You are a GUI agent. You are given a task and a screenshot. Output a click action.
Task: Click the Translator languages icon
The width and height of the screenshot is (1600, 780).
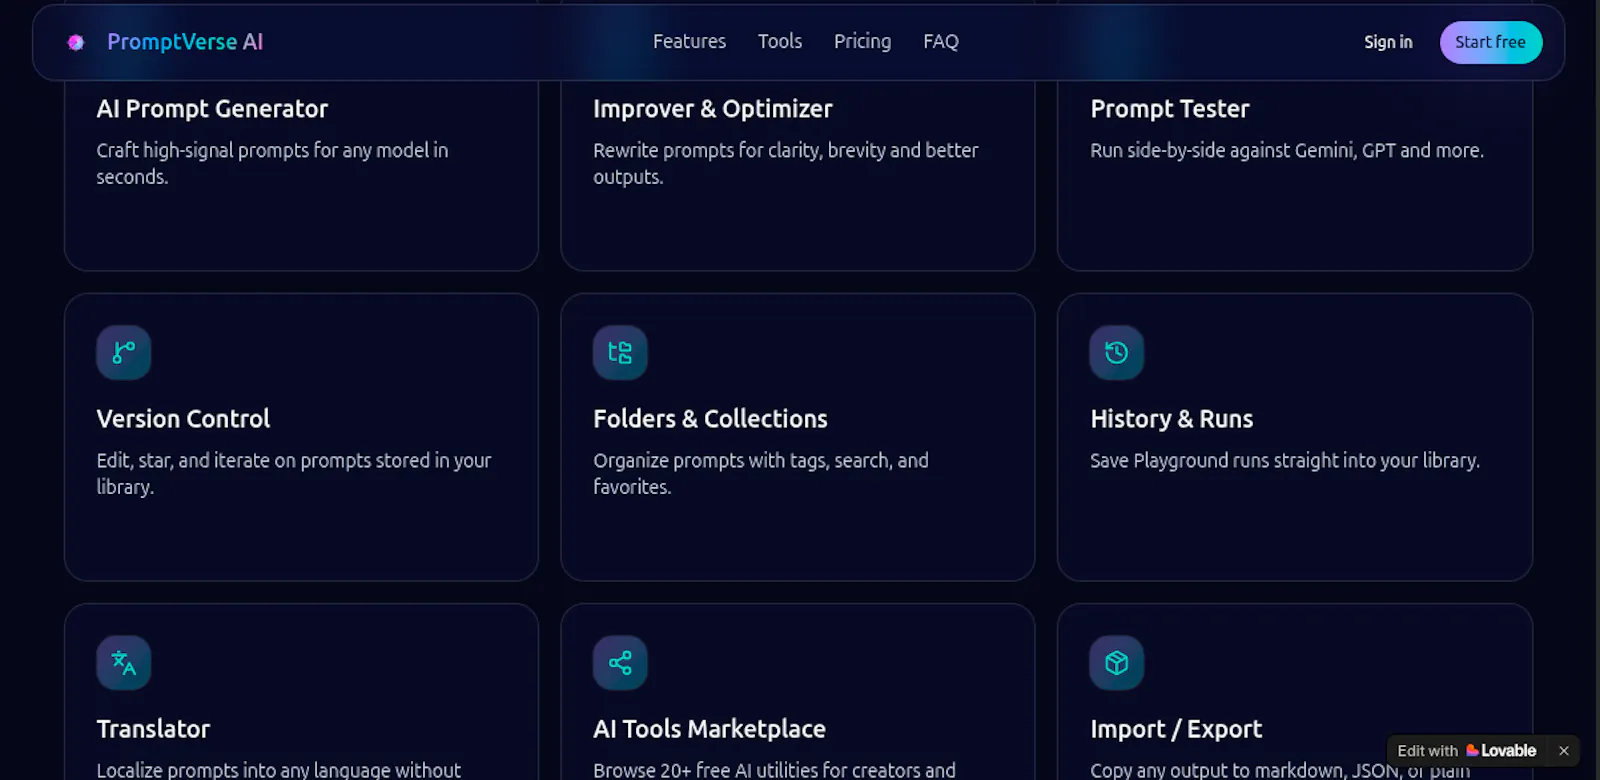124,663
